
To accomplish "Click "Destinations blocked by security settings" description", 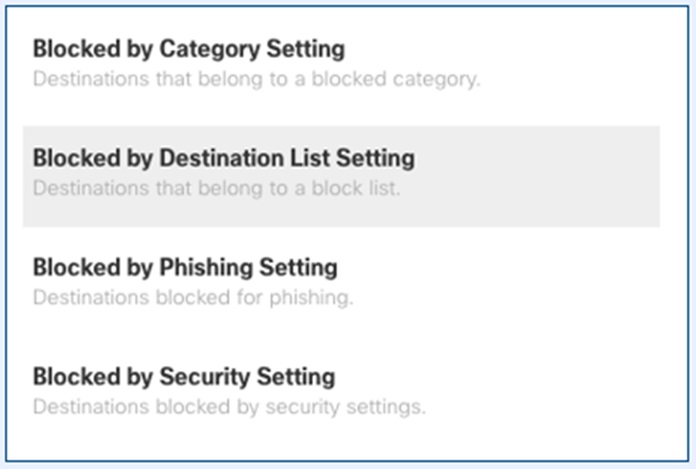I will (x=229, y=407).
